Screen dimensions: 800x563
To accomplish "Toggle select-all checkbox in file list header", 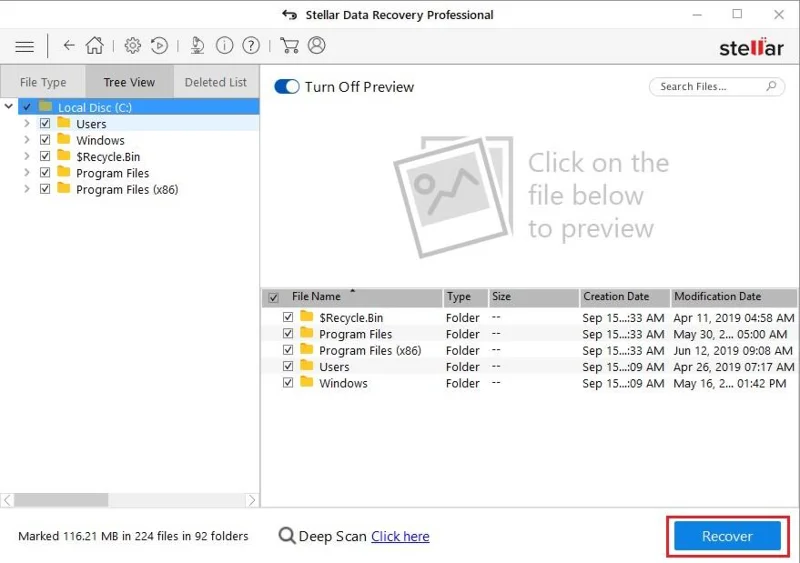I will point(273,297).
